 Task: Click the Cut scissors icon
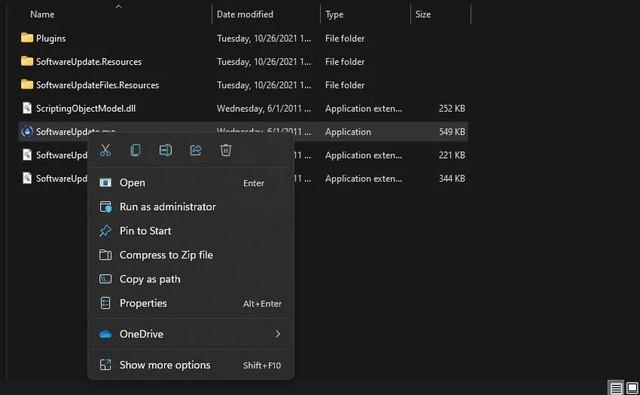[x=105, y=150]
